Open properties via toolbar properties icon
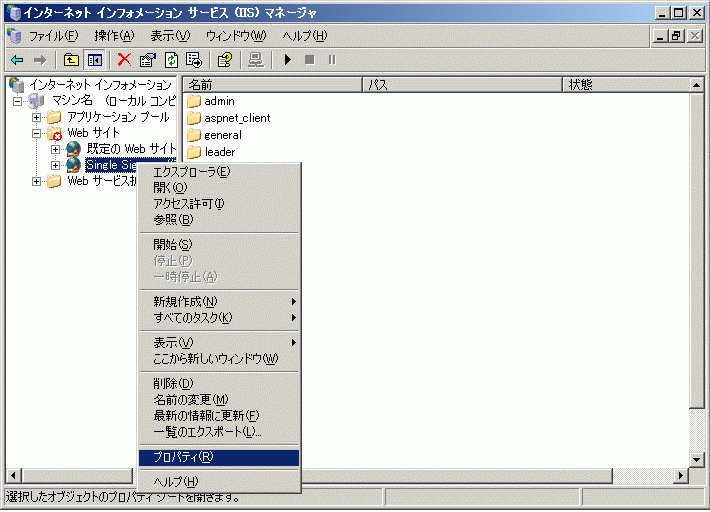Viewport: 710px width, 512px height. pos(148,60)
